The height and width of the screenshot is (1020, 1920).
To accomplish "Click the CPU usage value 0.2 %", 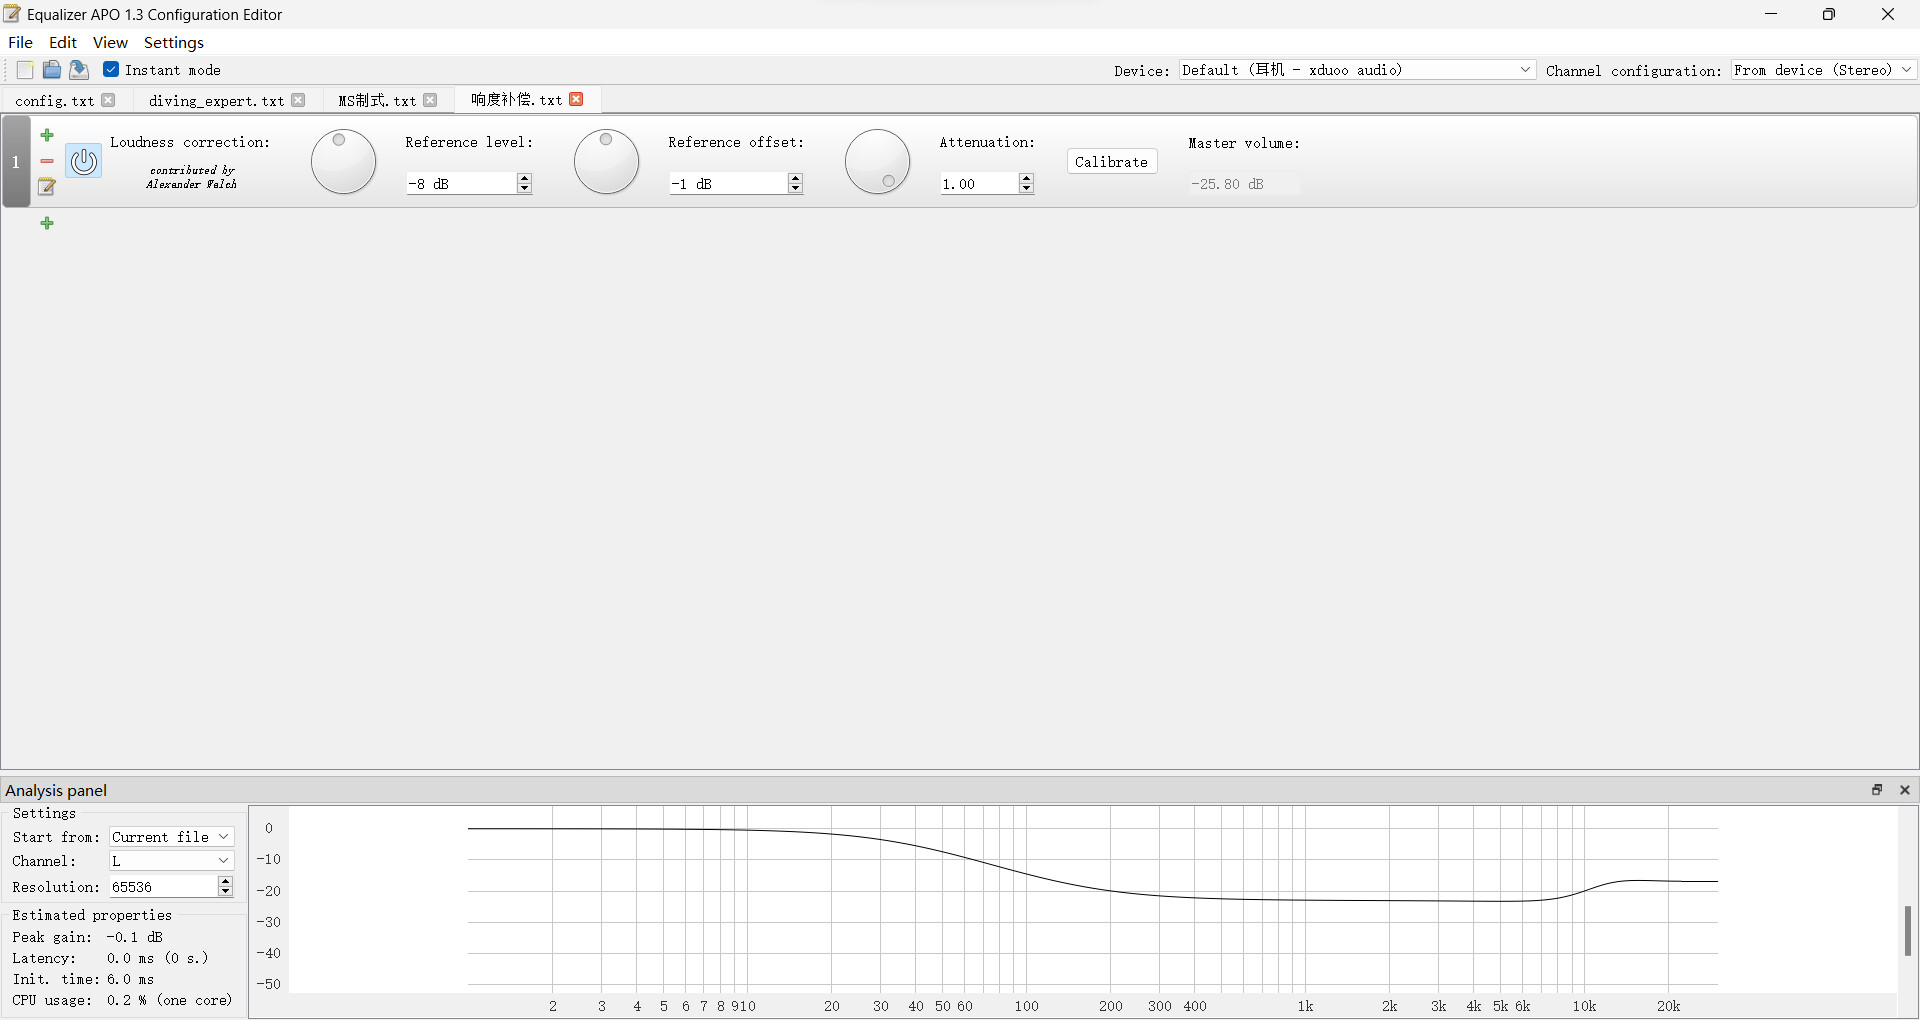I will click(x=170, y=1000).
